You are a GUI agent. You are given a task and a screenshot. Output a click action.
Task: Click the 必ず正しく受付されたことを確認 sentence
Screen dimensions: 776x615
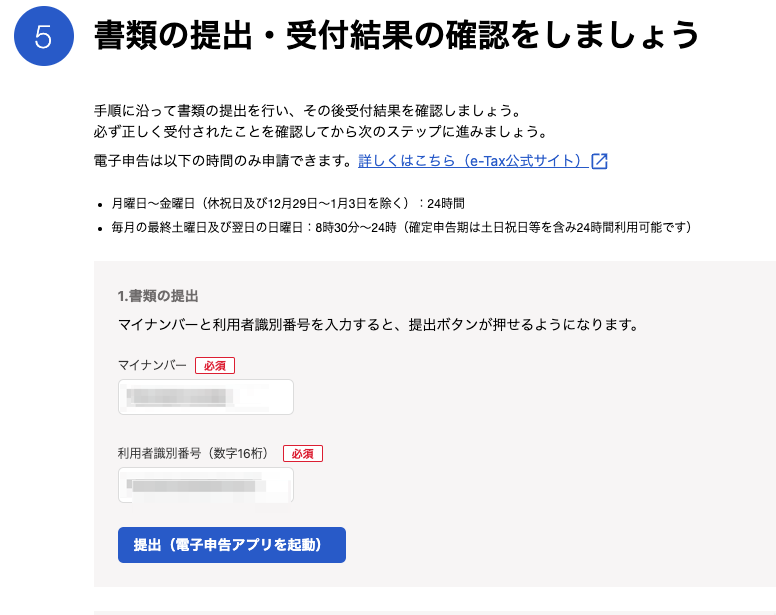[x=321, y=132]
